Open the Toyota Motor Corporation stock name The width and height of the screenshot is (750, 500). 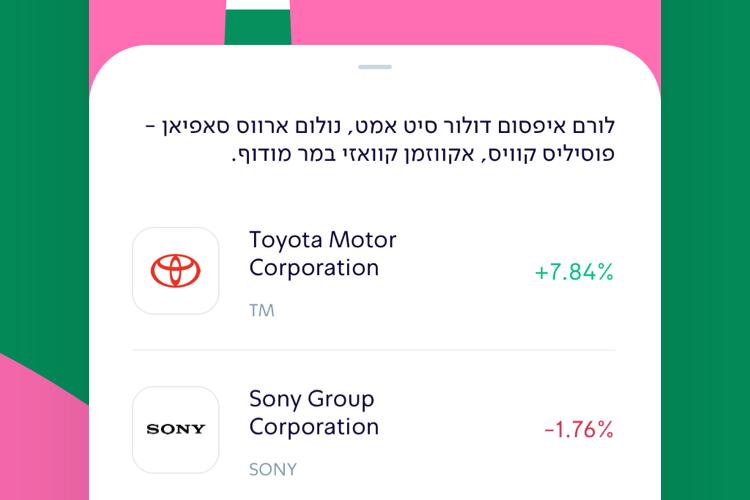coord(322,254)
